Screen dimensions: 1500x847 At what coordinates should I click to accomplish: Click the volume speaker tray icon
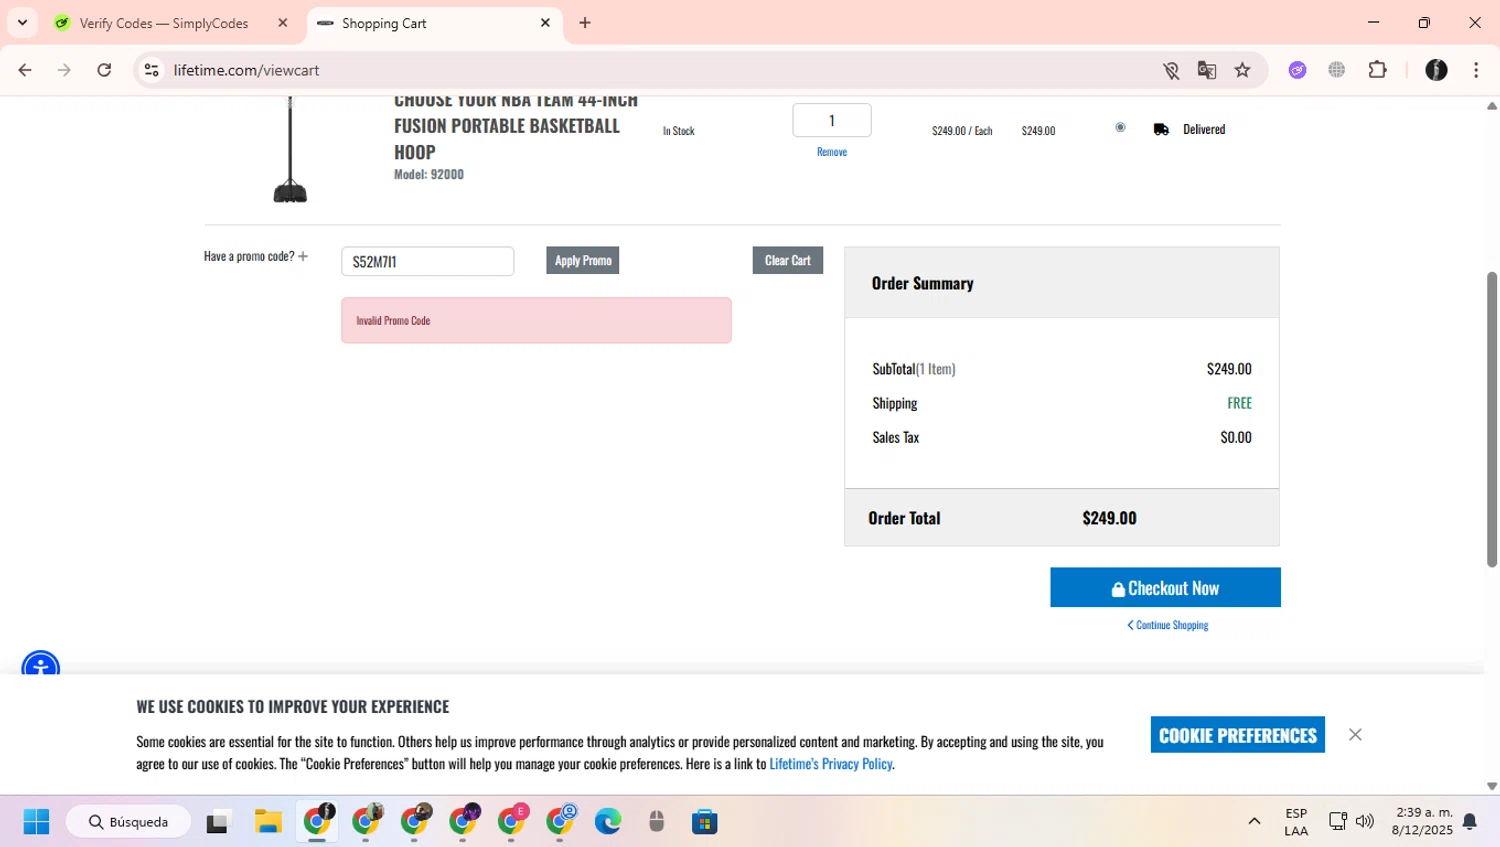point(1365,822)
